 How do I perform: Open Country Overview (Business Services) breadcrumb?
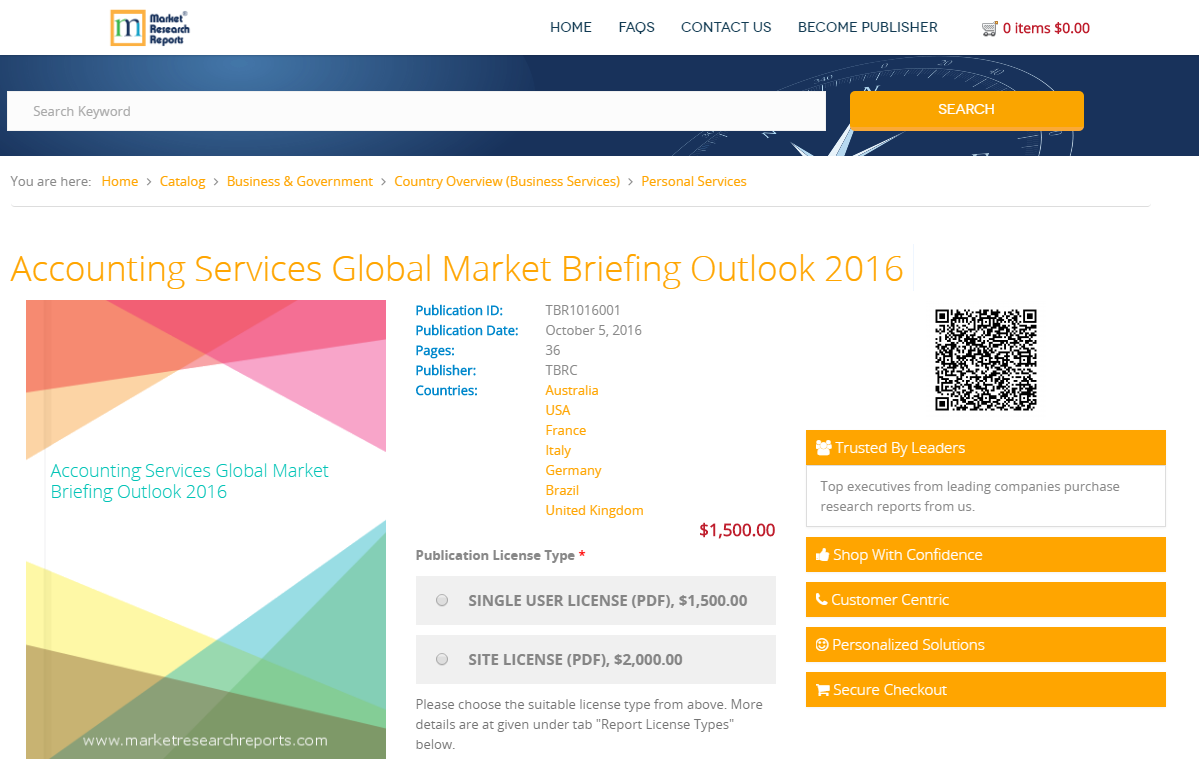(x=507, y=181)
